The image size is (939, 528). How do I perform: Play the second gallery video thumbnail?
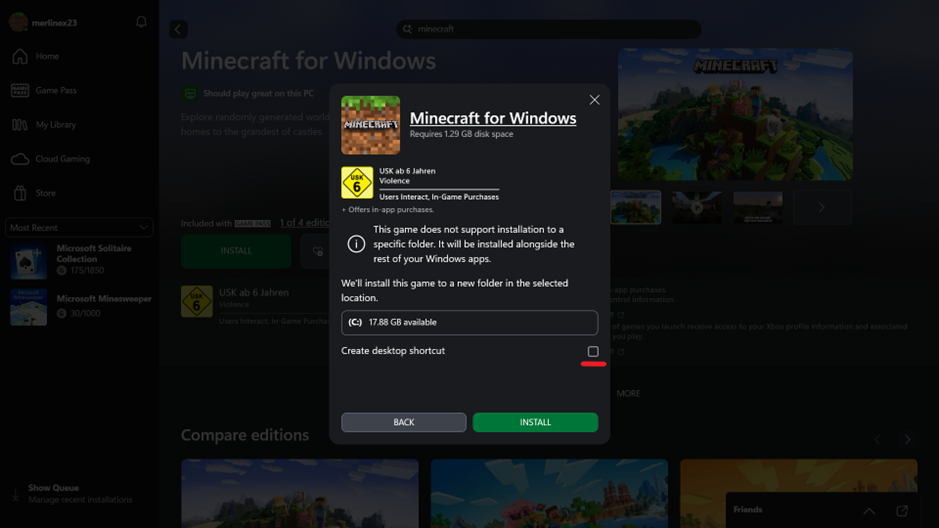click(696, 207)
